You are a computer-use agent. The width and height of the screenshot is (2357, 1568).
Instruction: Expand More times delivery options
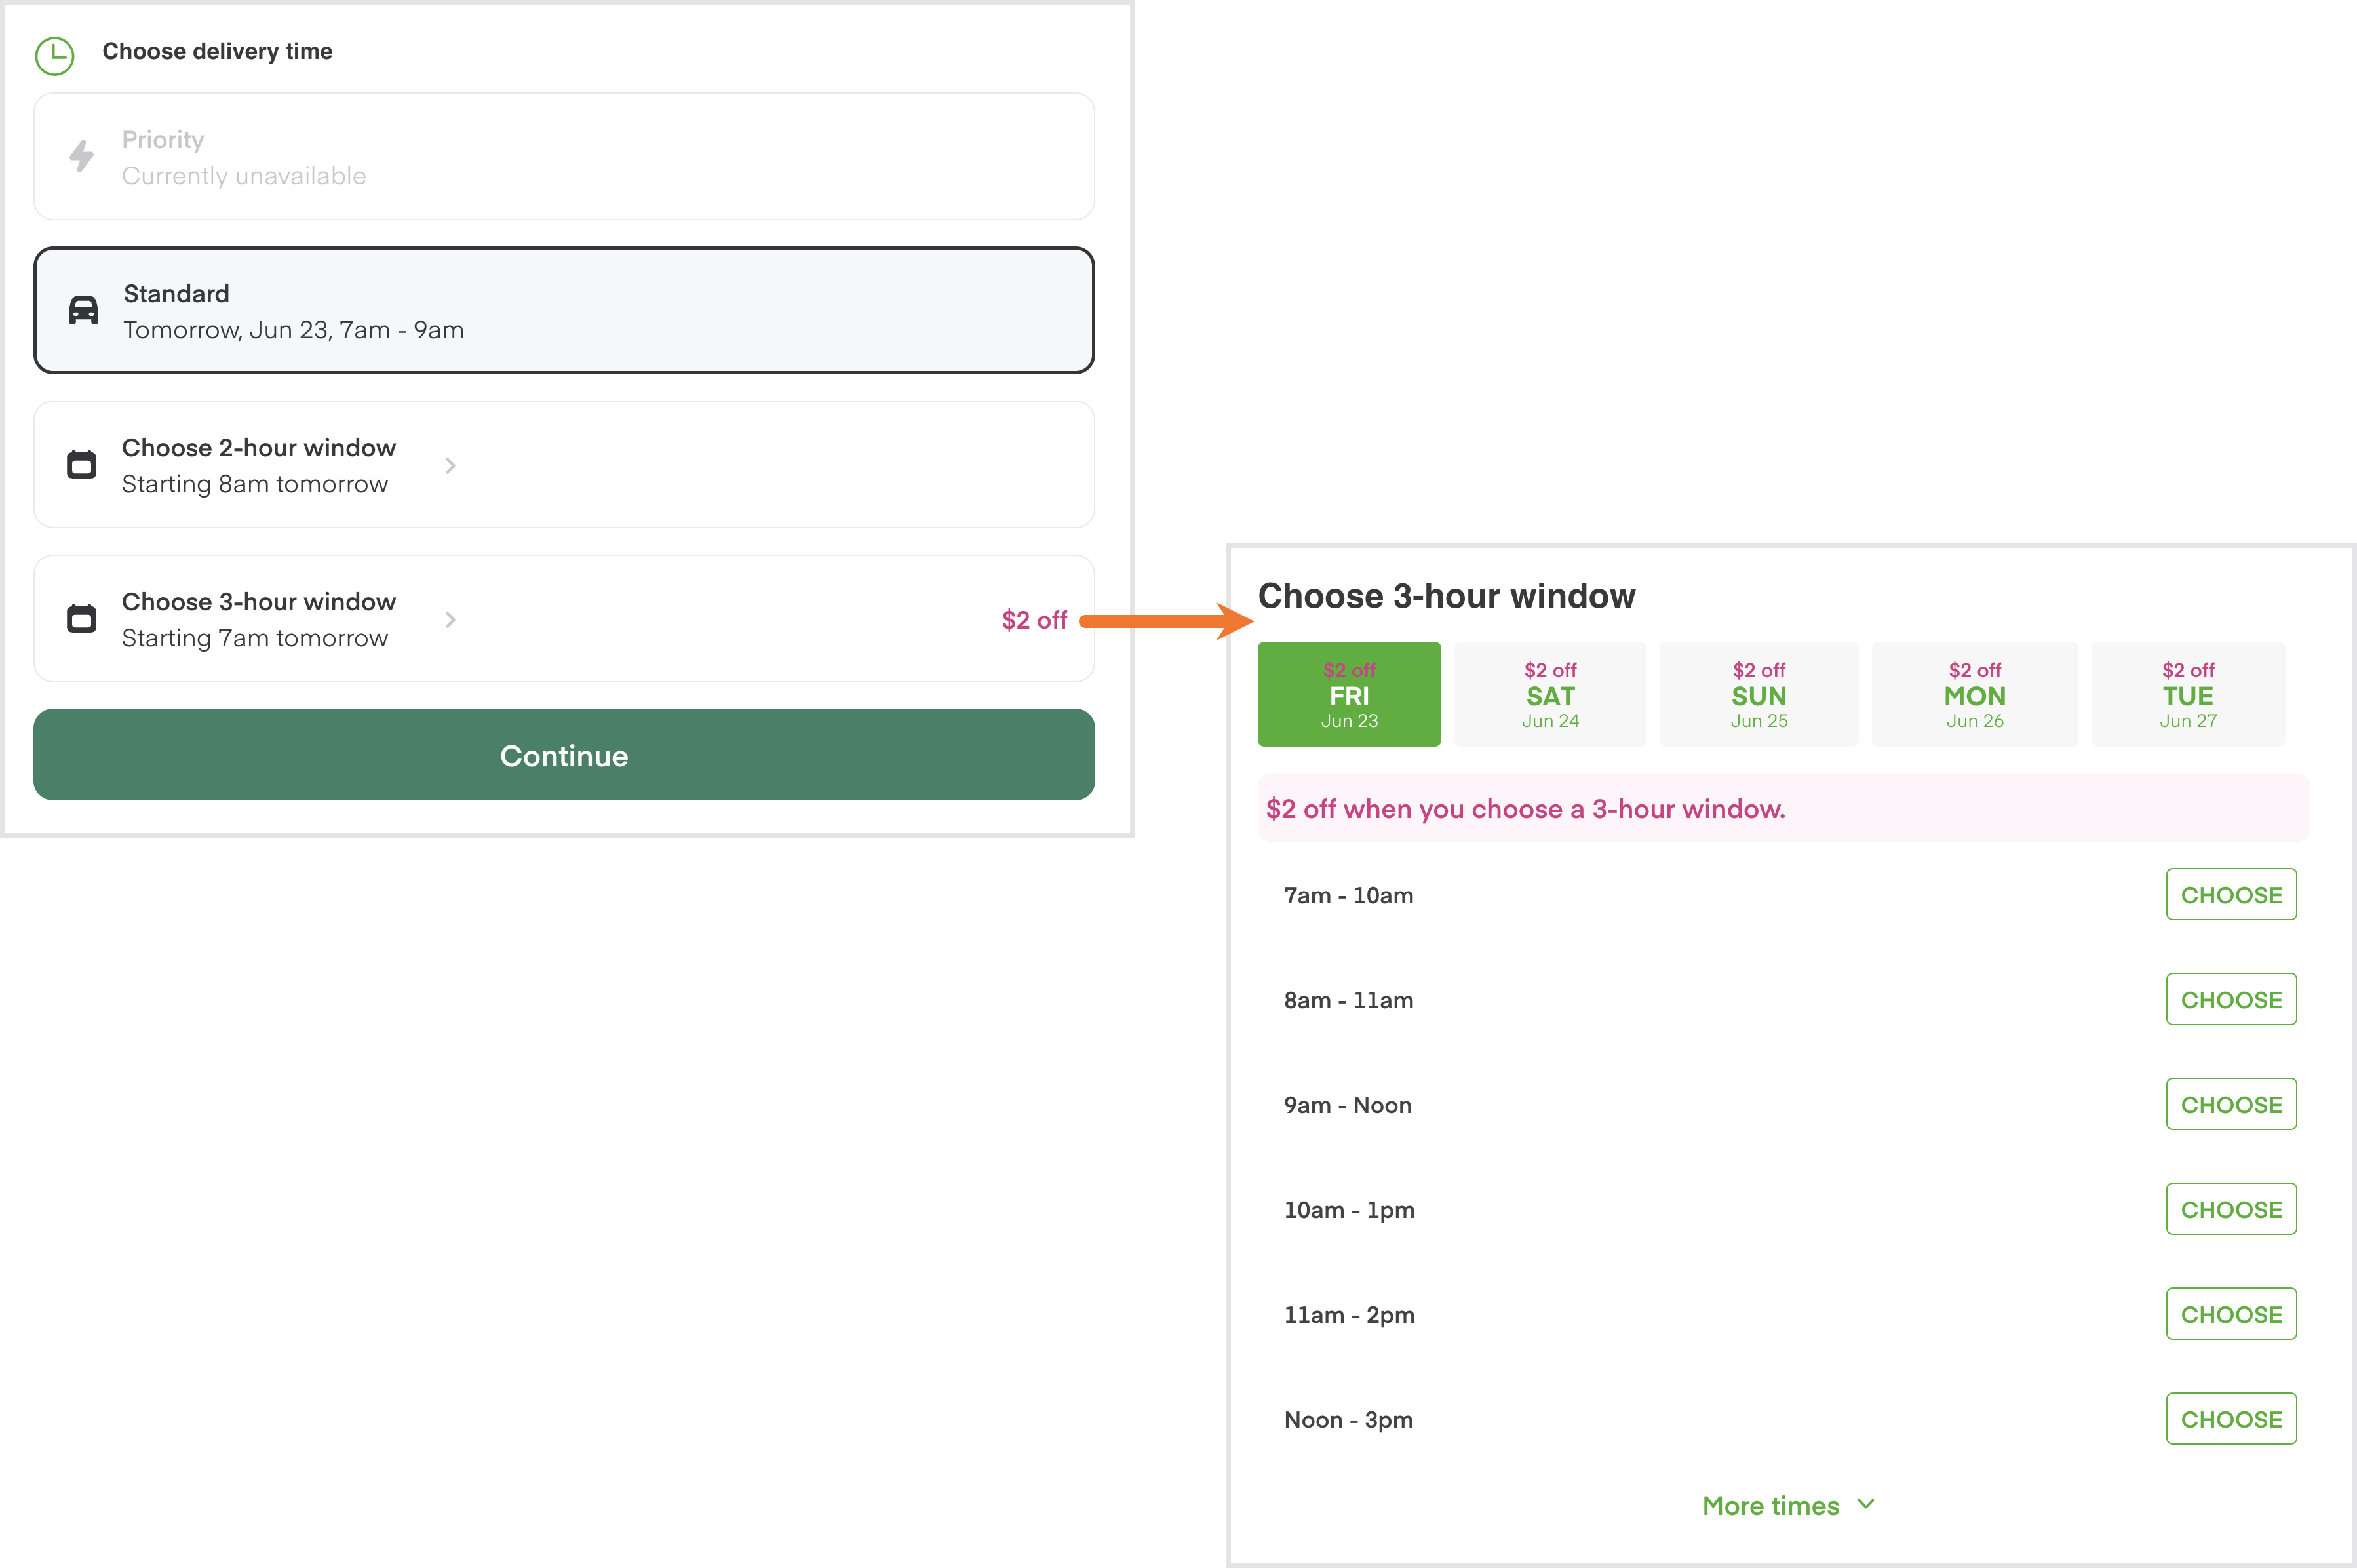click(1787, 1503)
